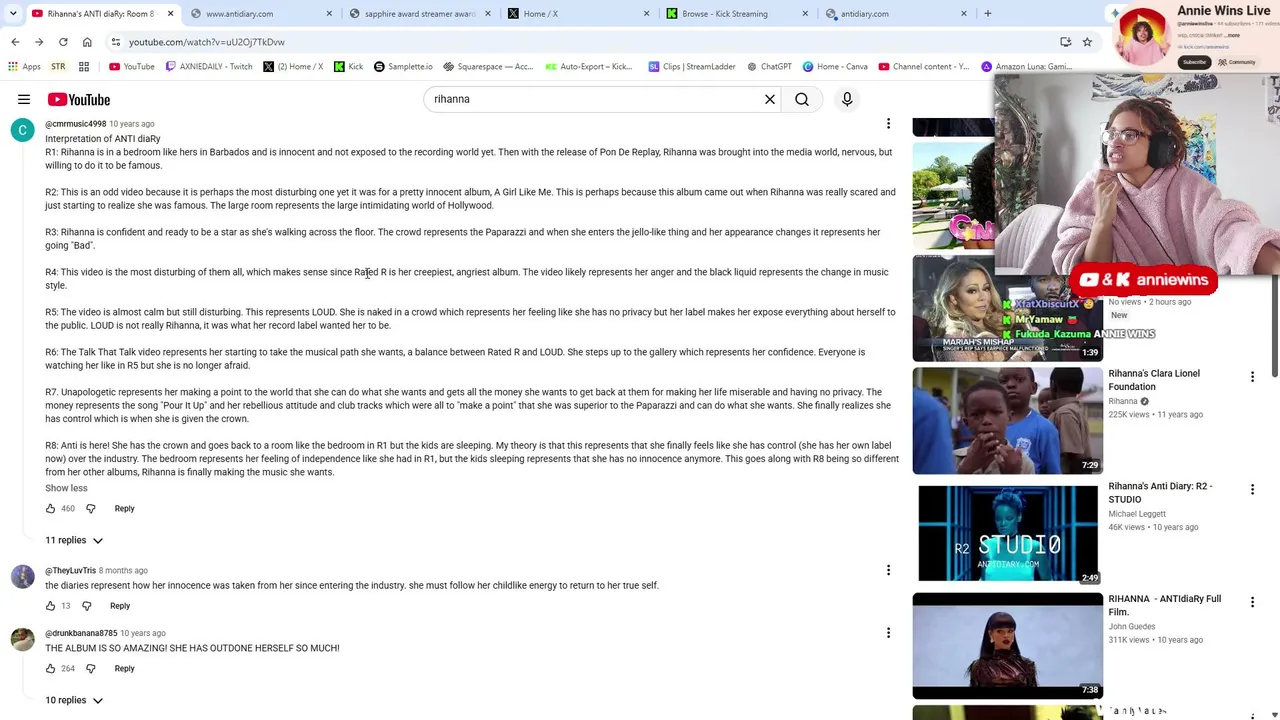Reload the current page
The height and width of the screenshot is (720, 1280).
(x=63, y=42)
